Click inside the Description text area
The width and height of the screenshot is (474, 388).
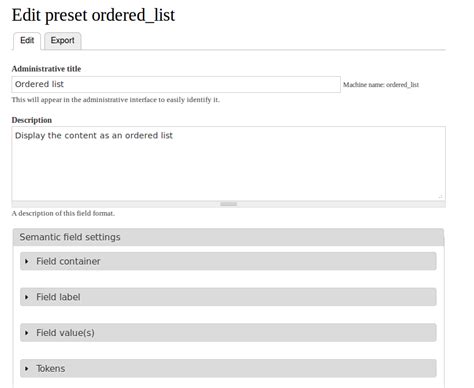[228, 163]
